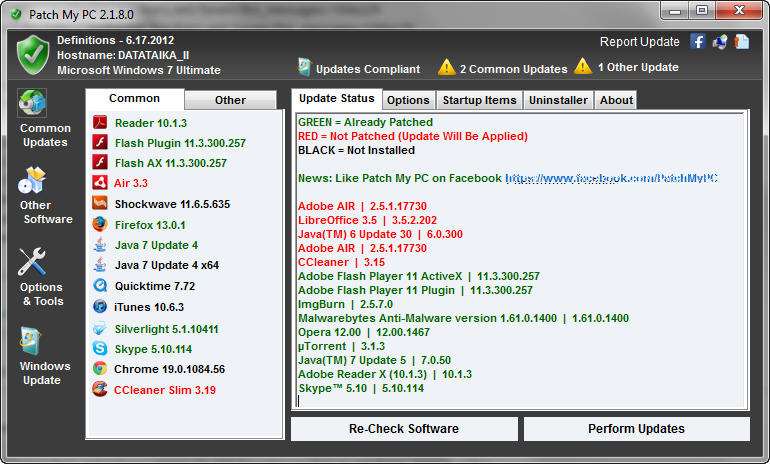This screenshot has width=770, height=464.
Task: Click the 1 Other Update warning icon
Action: (583, 66)
